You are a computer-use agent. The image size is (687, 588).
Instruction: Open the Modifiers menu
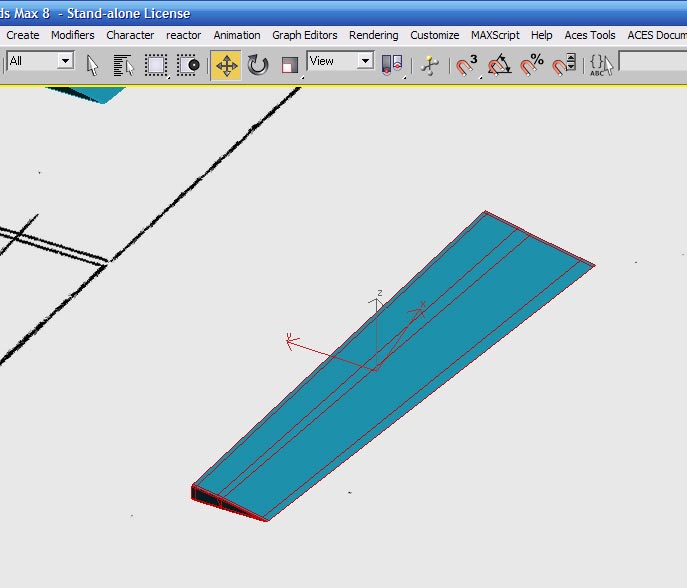pyautogui.click(x=72, y=35)
